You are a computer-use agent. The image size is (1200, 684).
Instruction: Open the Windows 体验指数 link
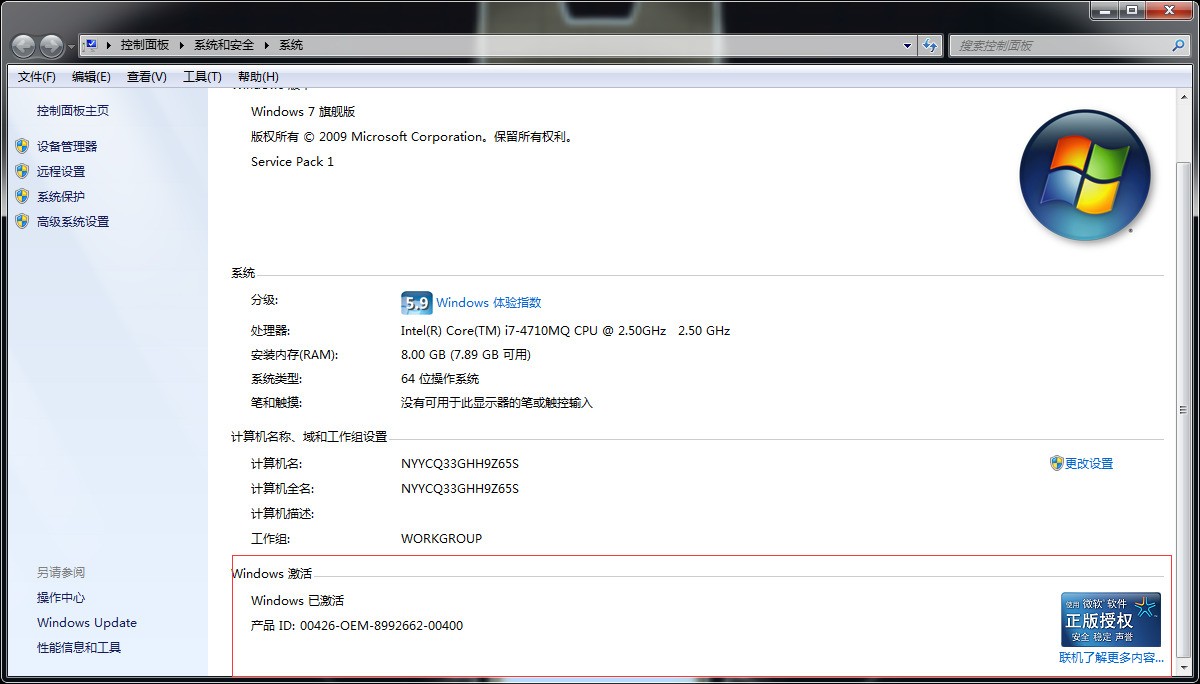(488, 303)
